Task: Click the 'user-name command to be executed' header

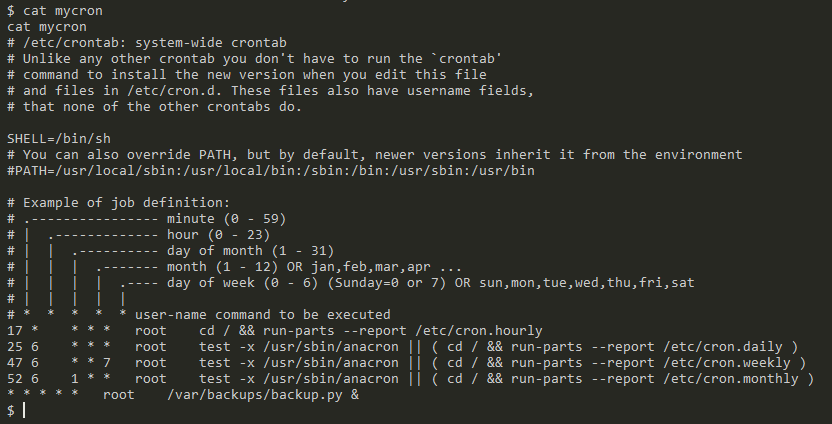Action: click(263, 315)
